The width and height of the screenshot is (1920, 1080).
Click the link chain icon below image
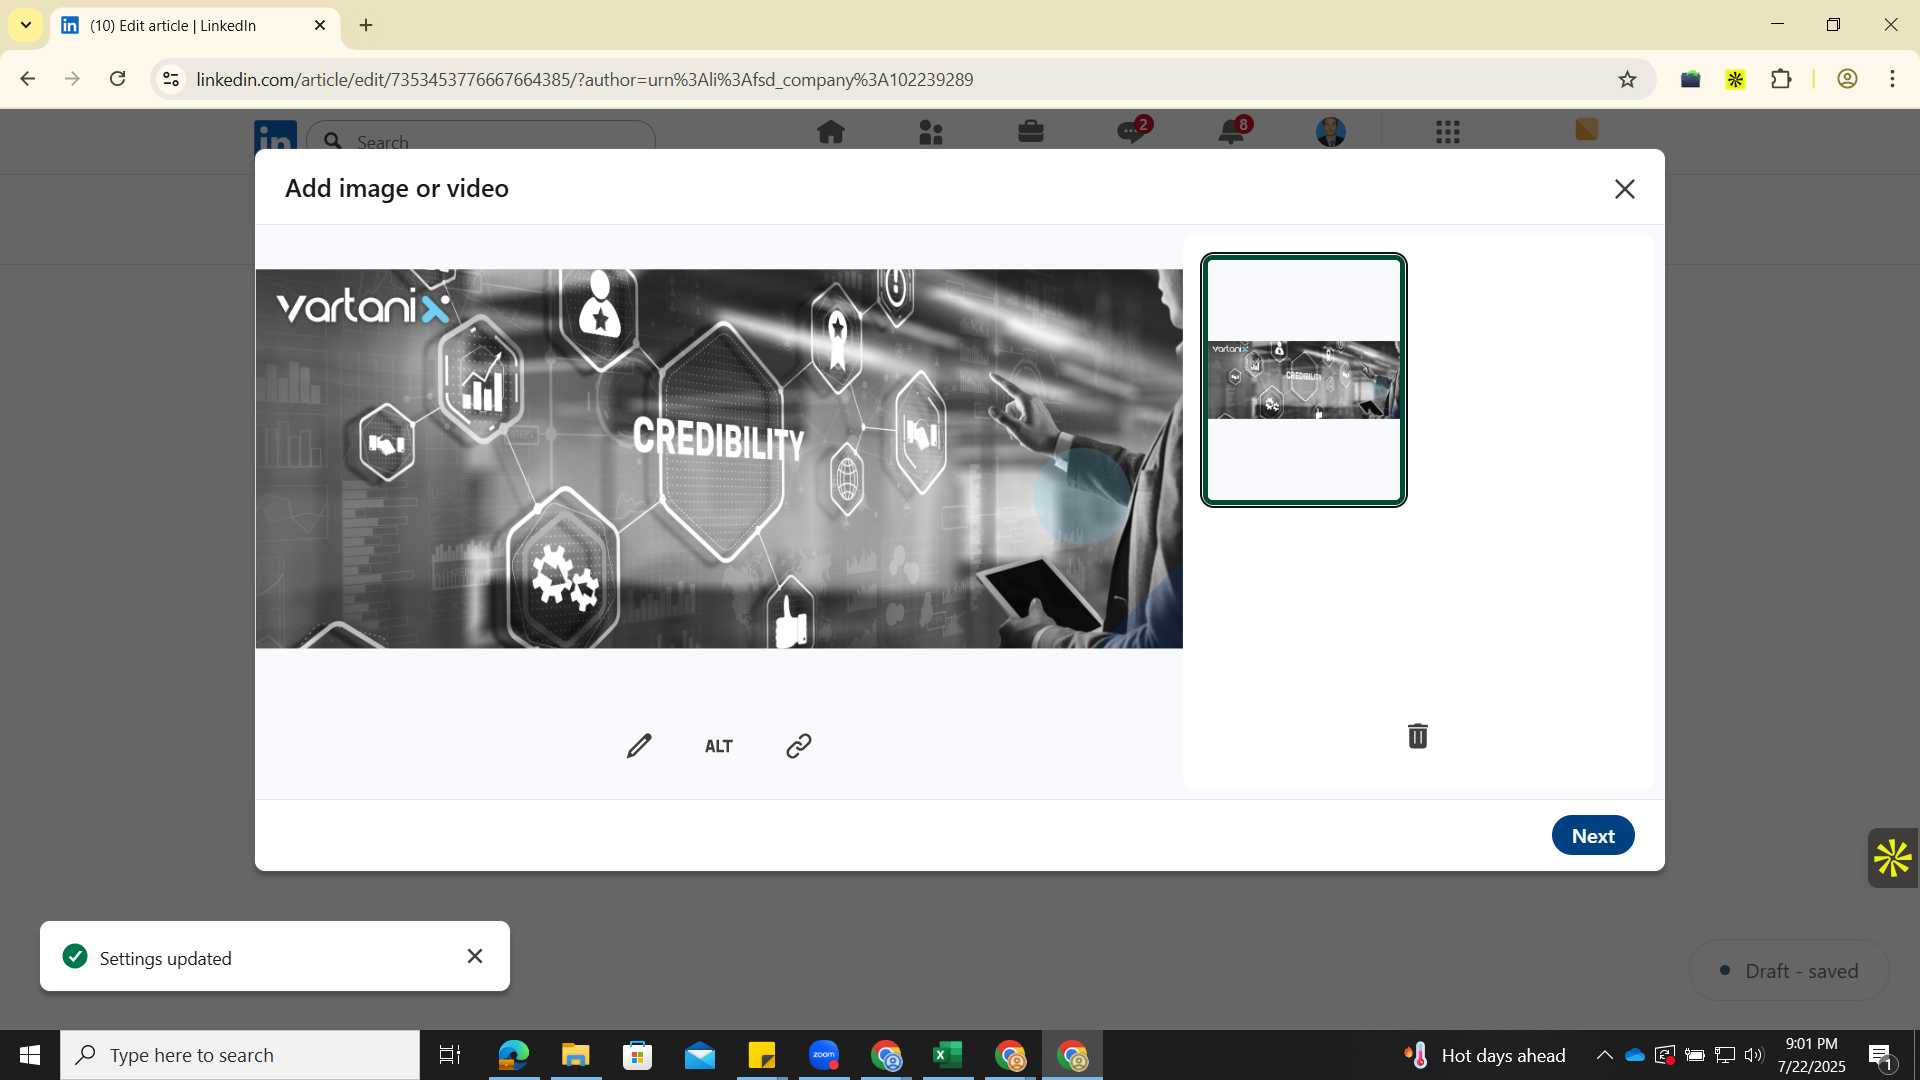click(798, 746)
